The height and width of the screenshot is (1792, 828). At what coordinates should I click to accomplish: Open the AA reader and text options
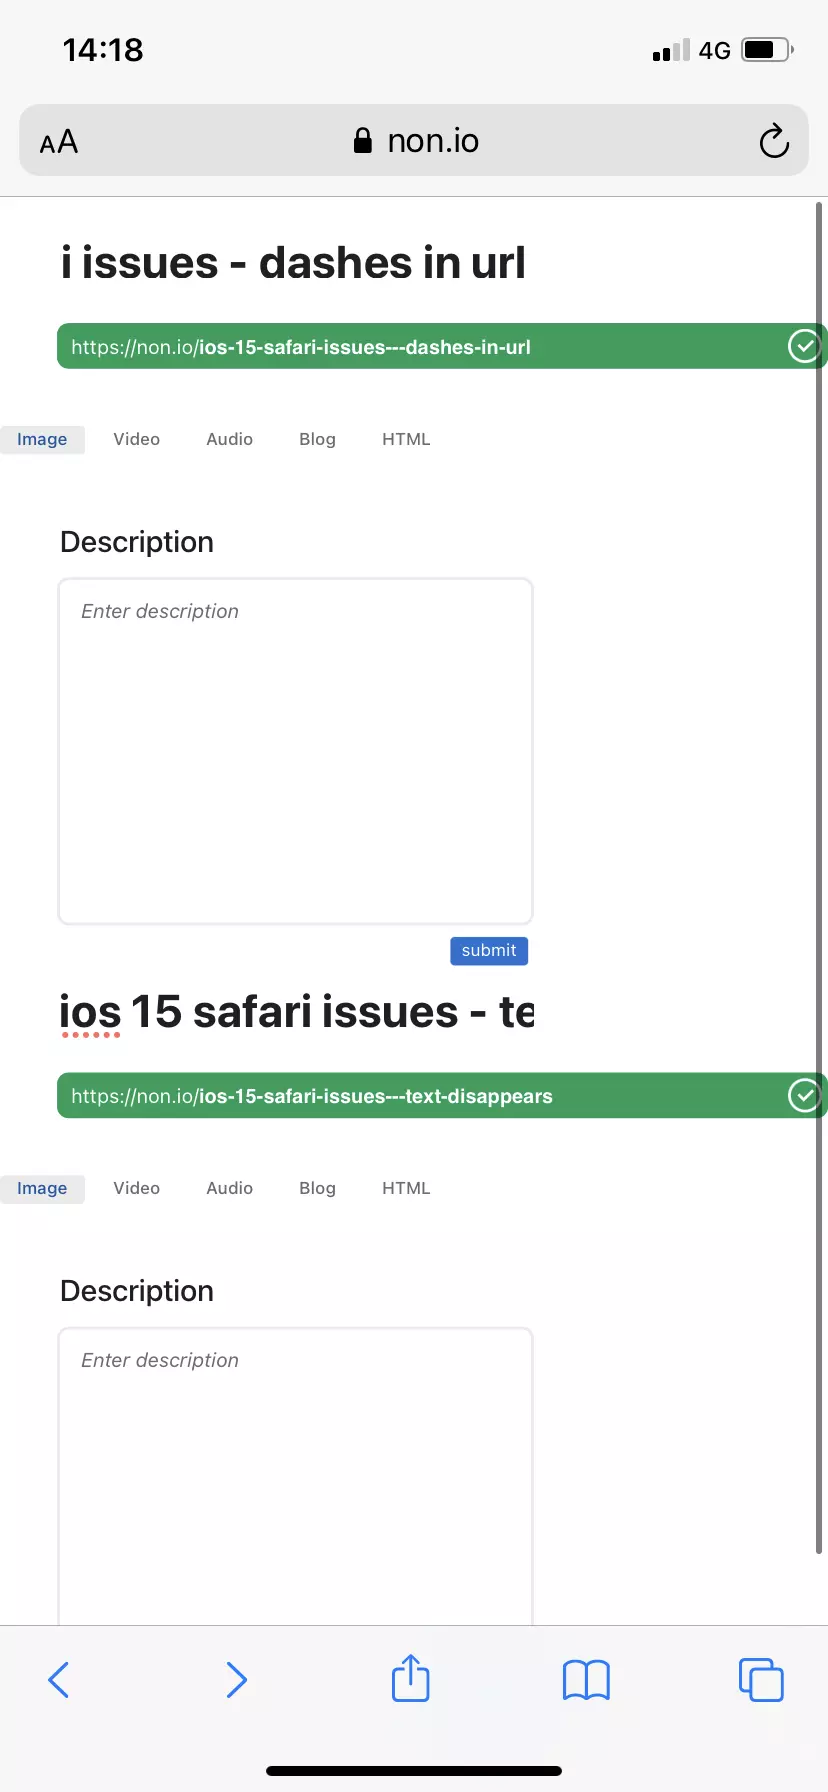point(59,141)
